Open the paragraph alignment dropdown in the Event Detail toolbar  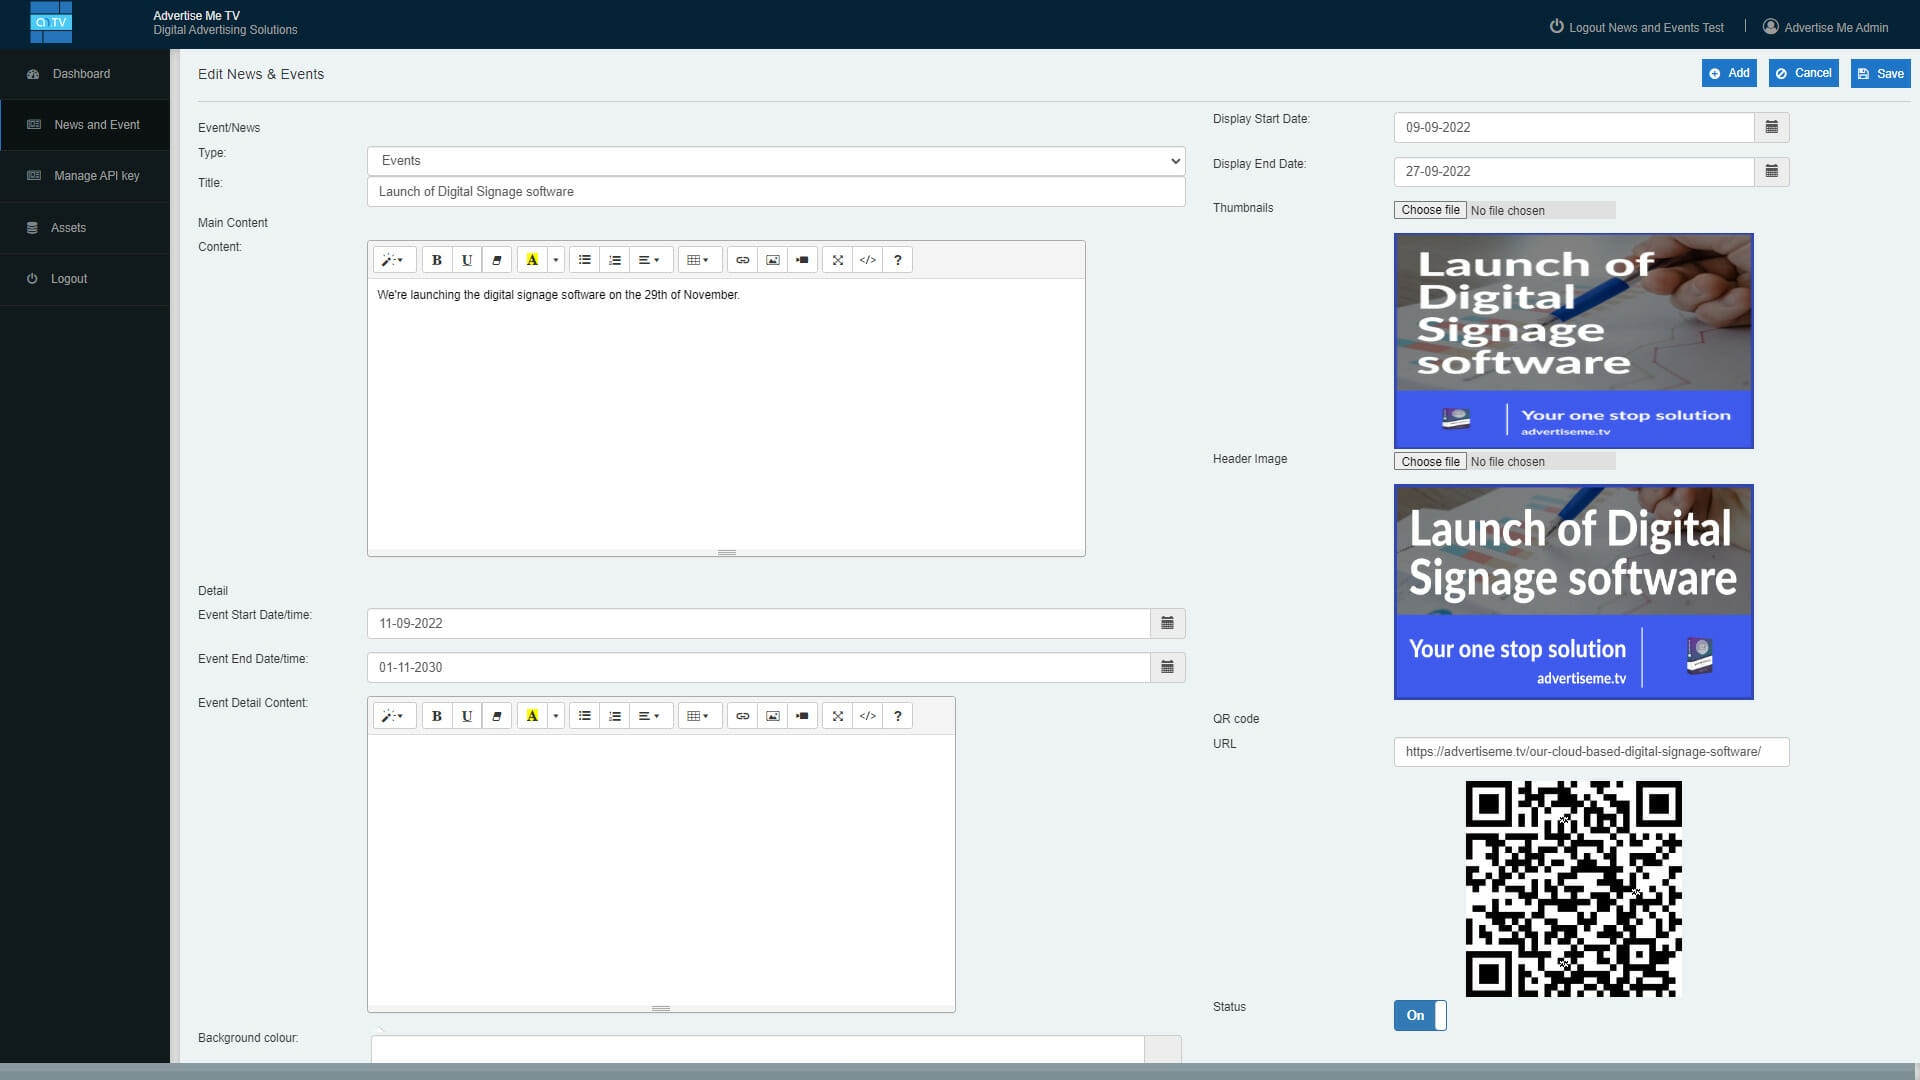coord(648,716)
